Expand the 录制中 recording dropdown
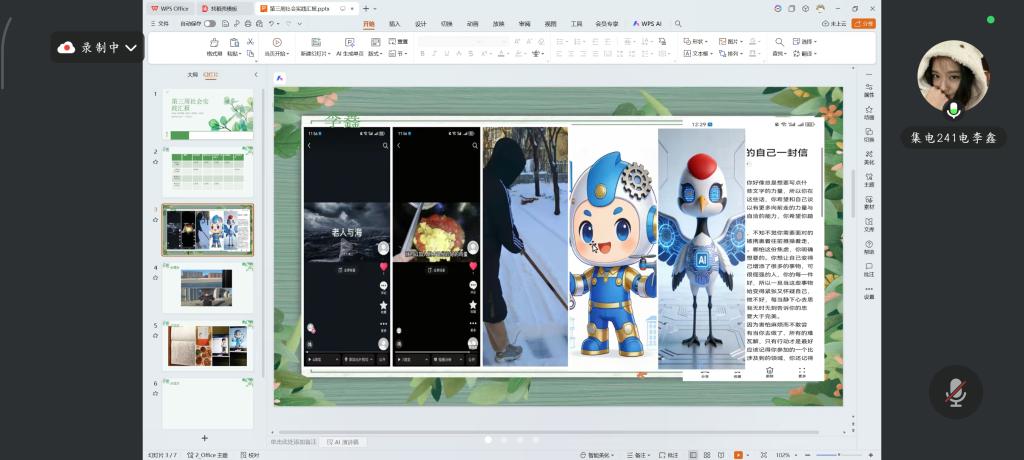The width and height of the screenshot is (1024, 460). coord(131,47)
